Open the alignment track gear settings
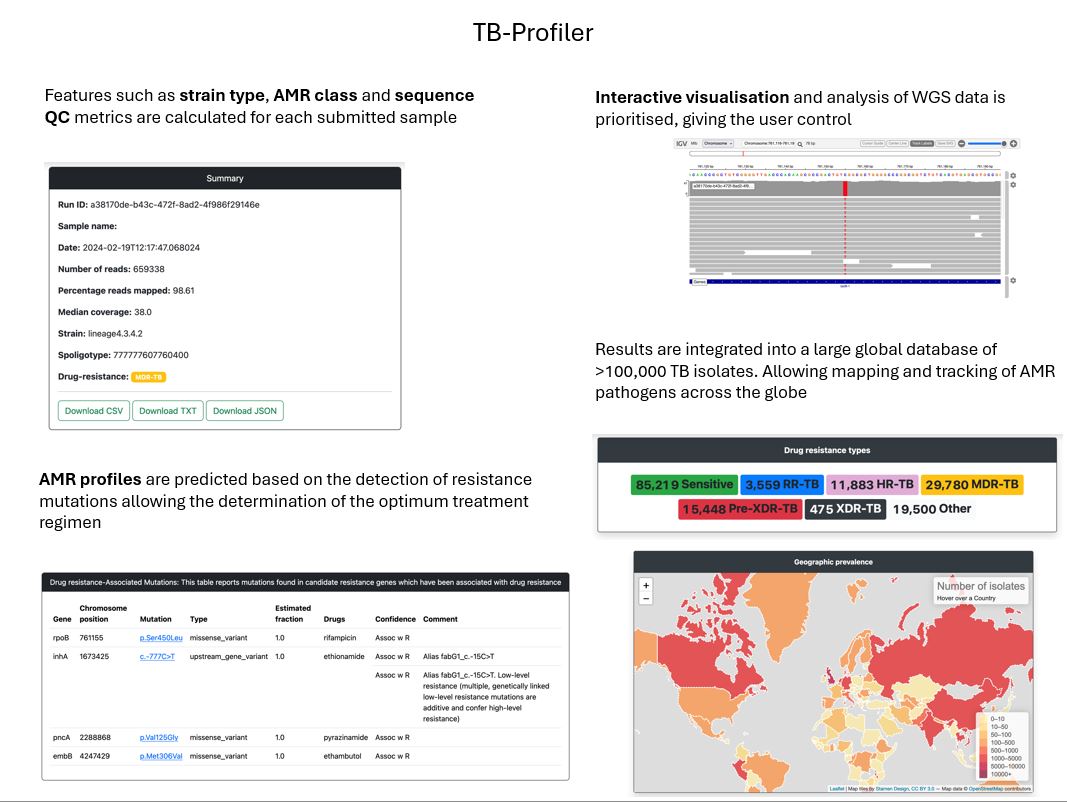Viewport: 1067px width, 802px height. point(1013,185)
